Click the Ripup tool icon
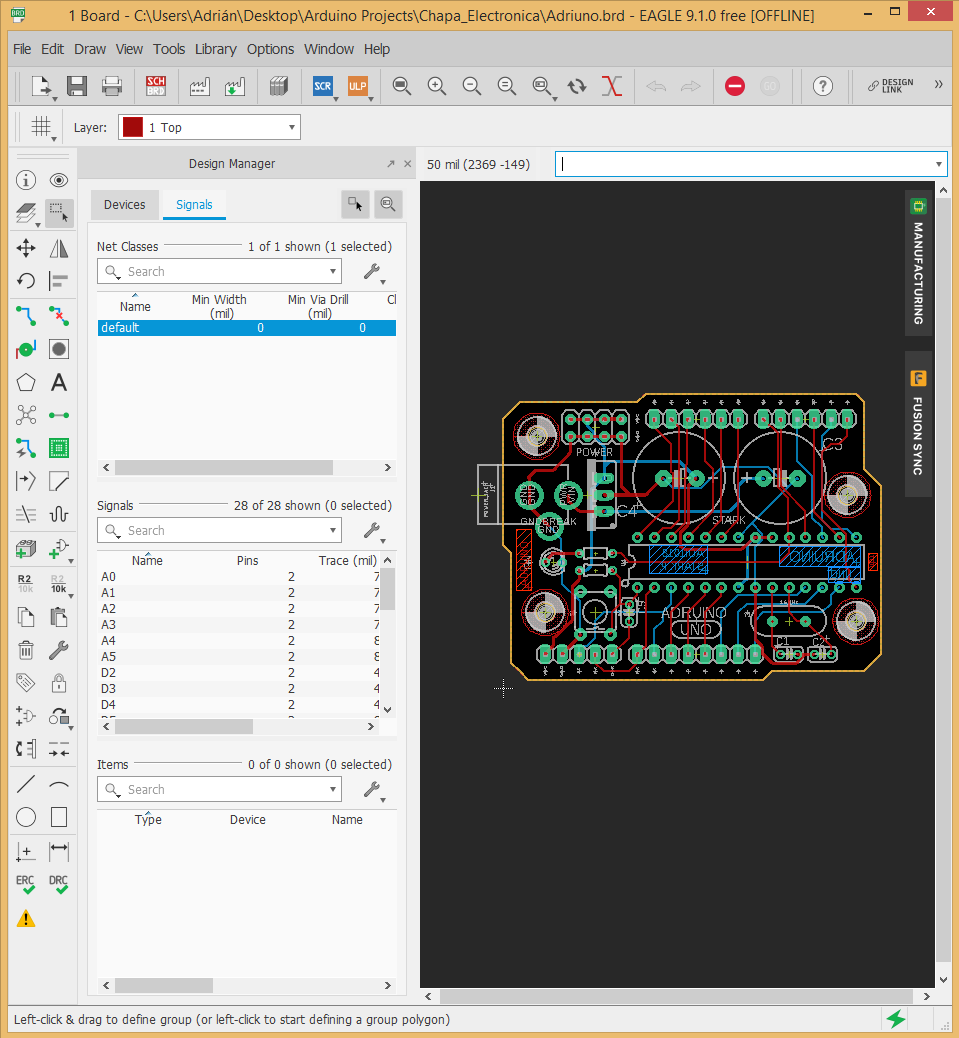This screenshot has height=1038, width=959. [x=59, y=316]
